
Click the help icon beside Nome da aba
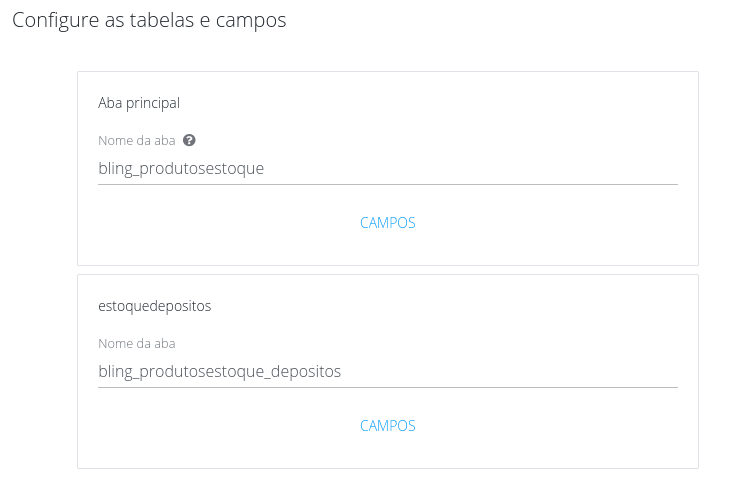click(x=189, y=141)
